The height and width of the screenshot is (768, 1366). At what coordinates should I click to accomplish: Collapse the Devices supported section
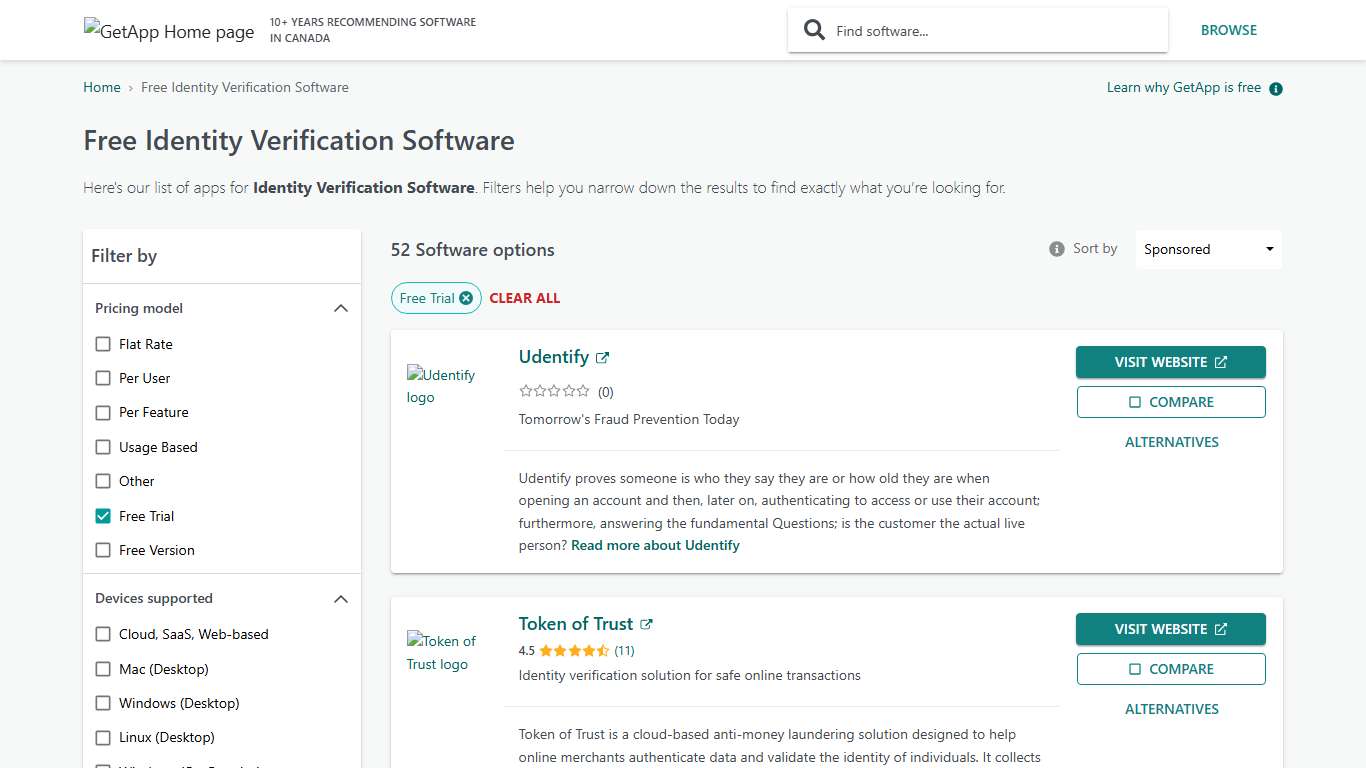tap(341, 598)
